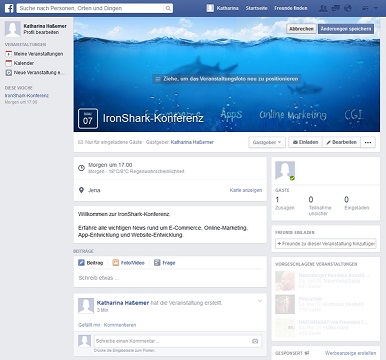This screenshot has width=386, height=360.
Task: Click Neue Veranstaltung plus icon
Action: 9,72
